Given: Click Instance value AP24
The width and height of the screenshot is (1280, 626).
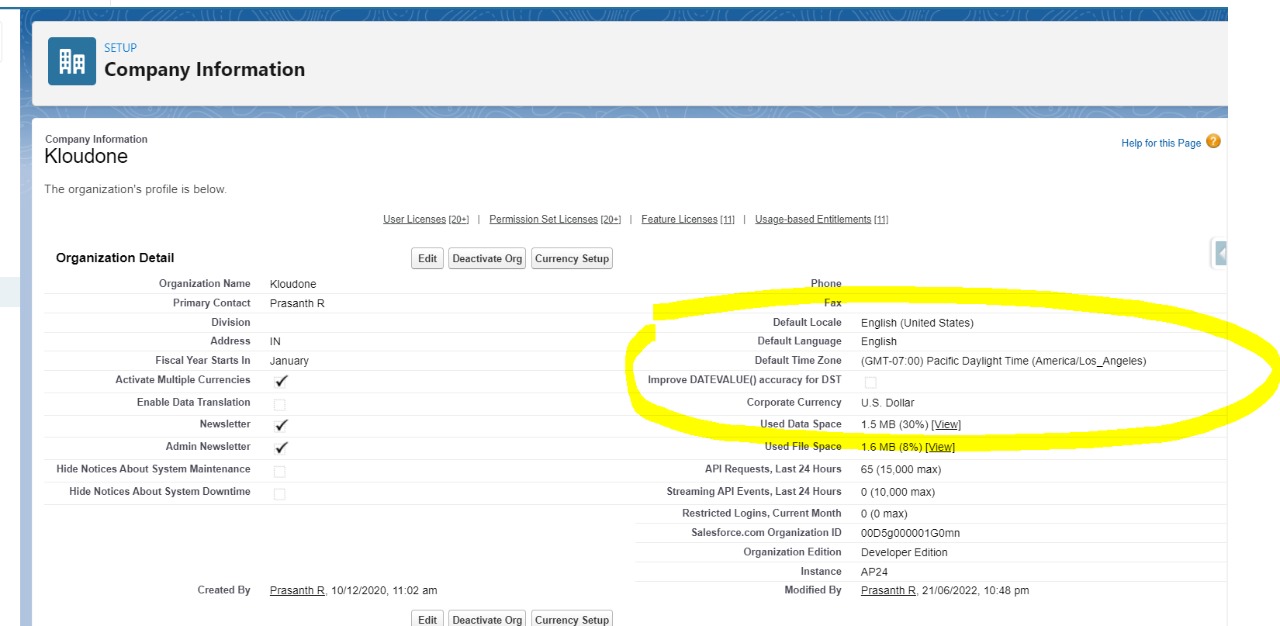Looking at the screenshot, I should (875, 571).
